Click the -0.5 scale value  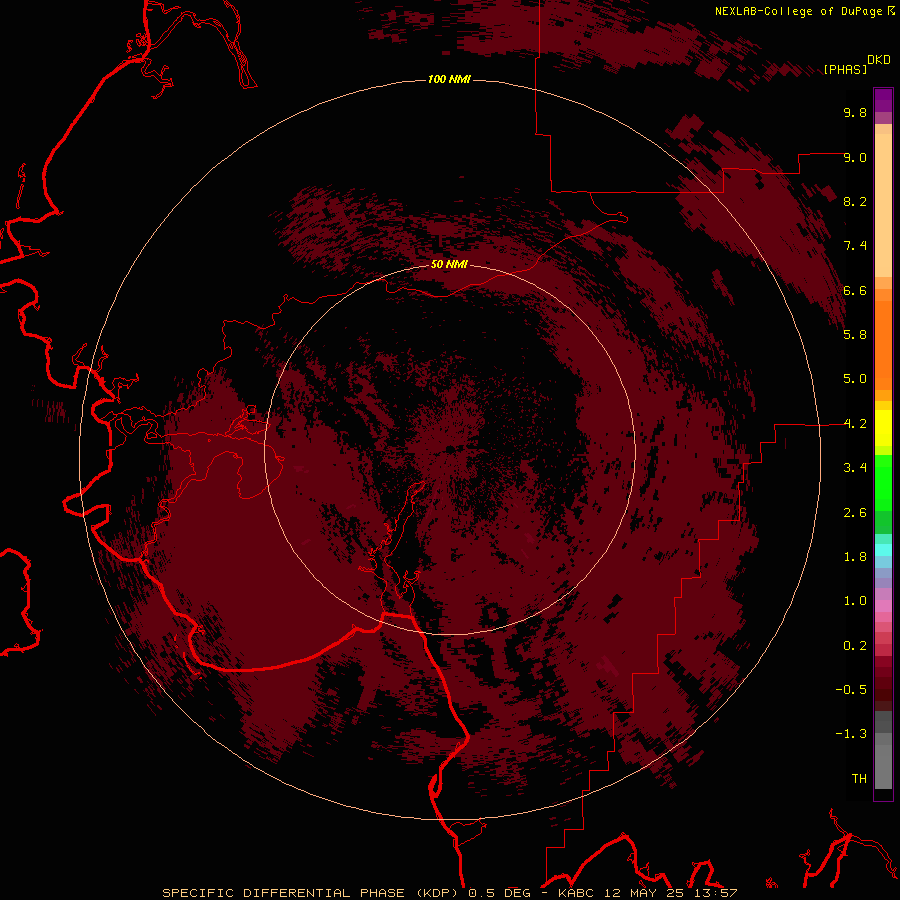(851, 690)
